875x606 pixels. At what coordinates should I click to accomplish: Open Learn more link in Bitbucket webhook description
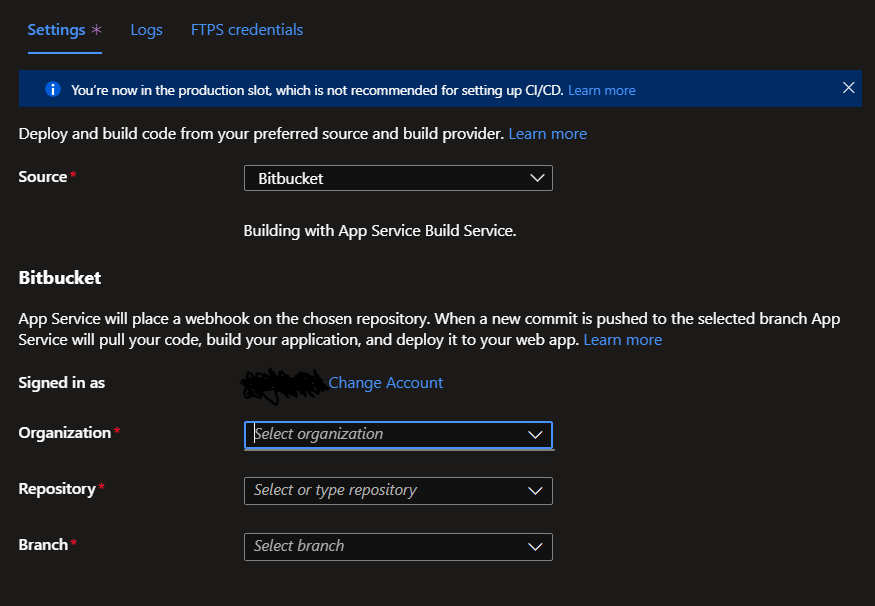point(622,340)
